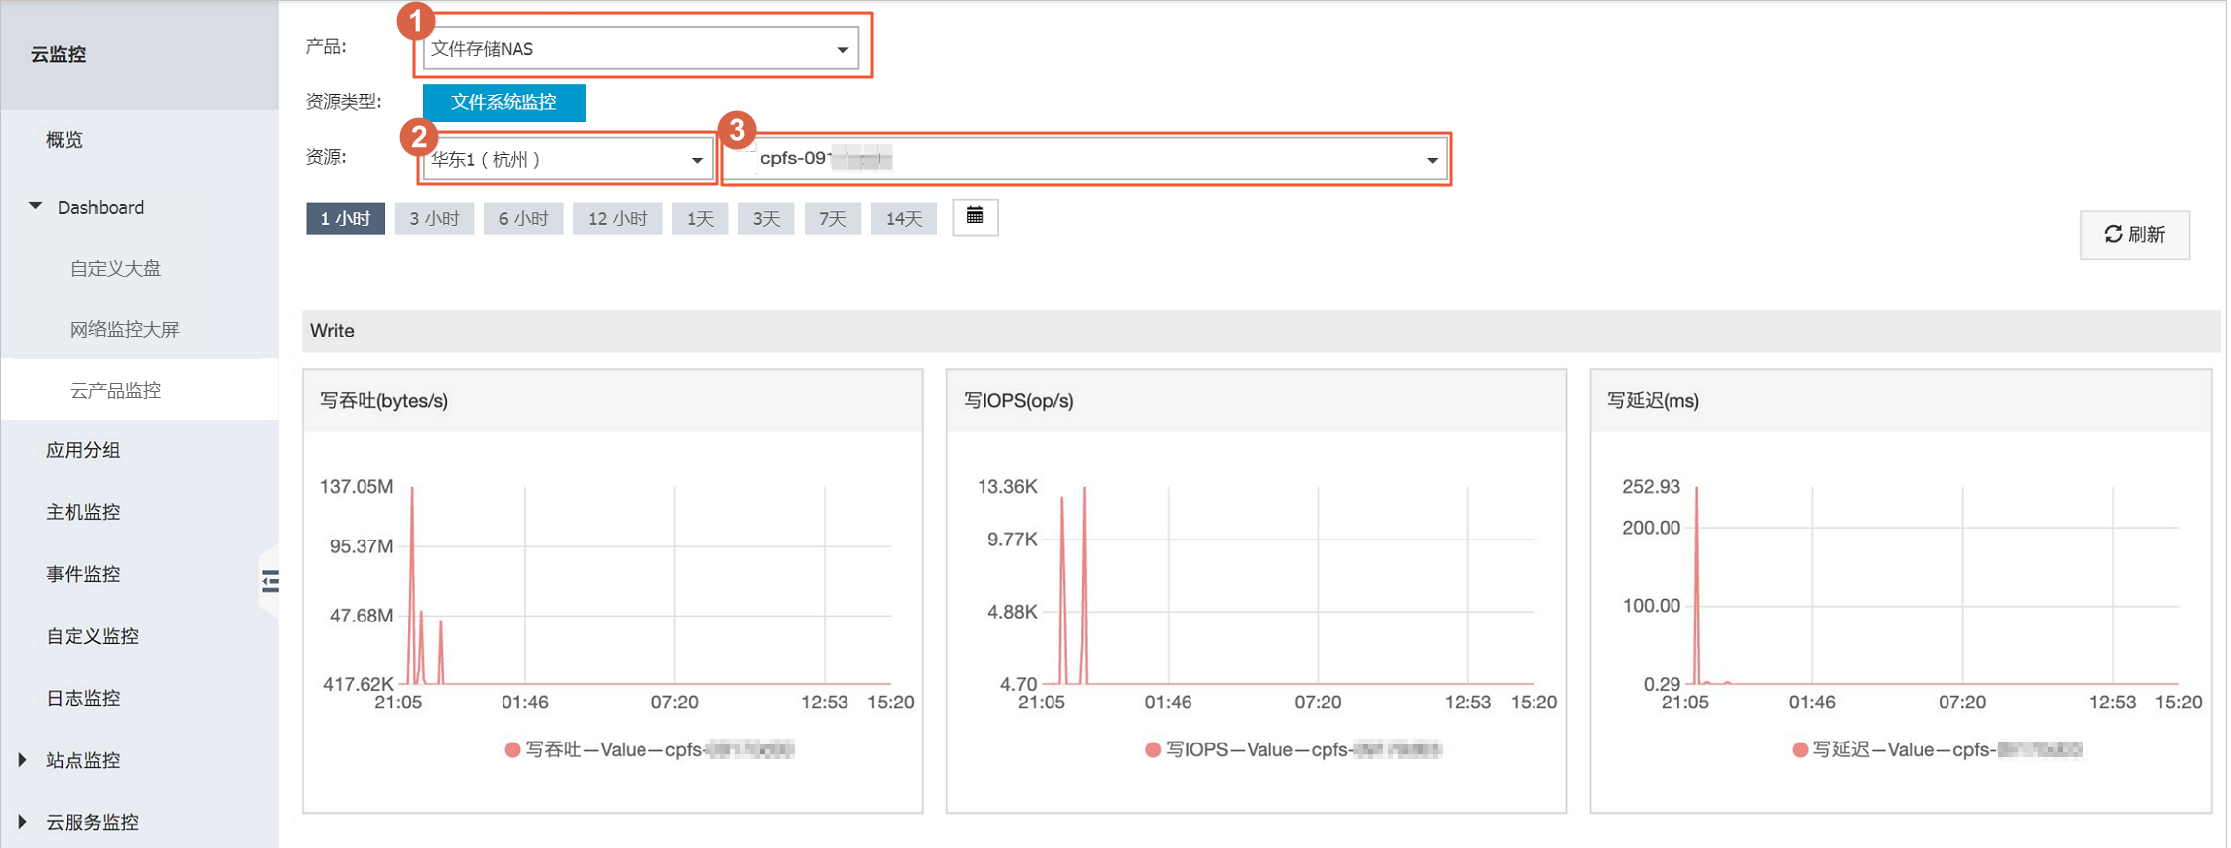Image resolution: width=2231 pixels, height=848 pixels.
Task: Toggle the 写延迟 legend series marker
Action: 1800,749
